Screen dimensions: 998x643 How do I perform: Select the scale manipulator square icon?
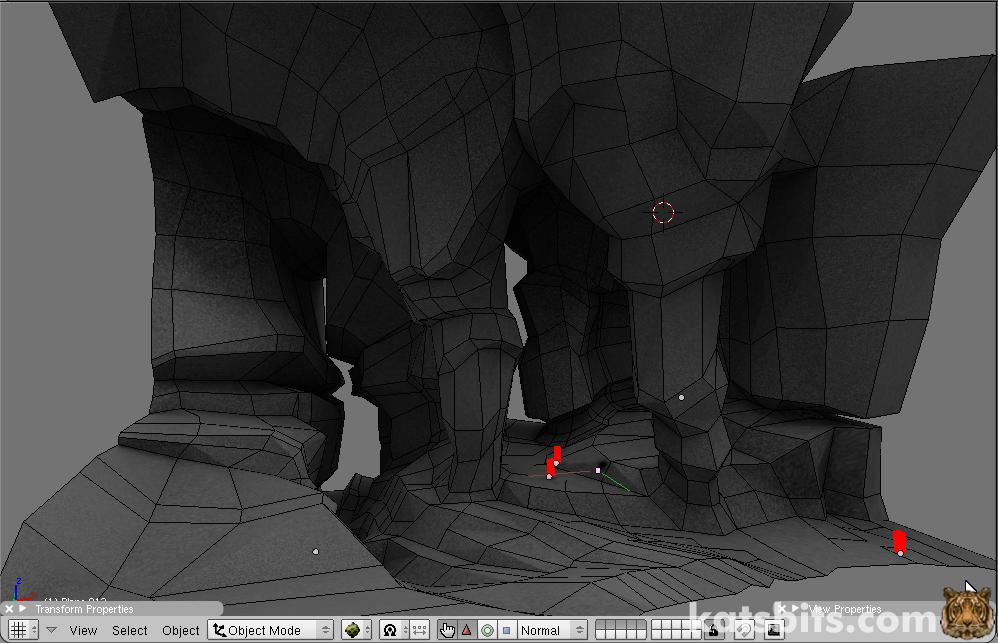click(507, 630)
